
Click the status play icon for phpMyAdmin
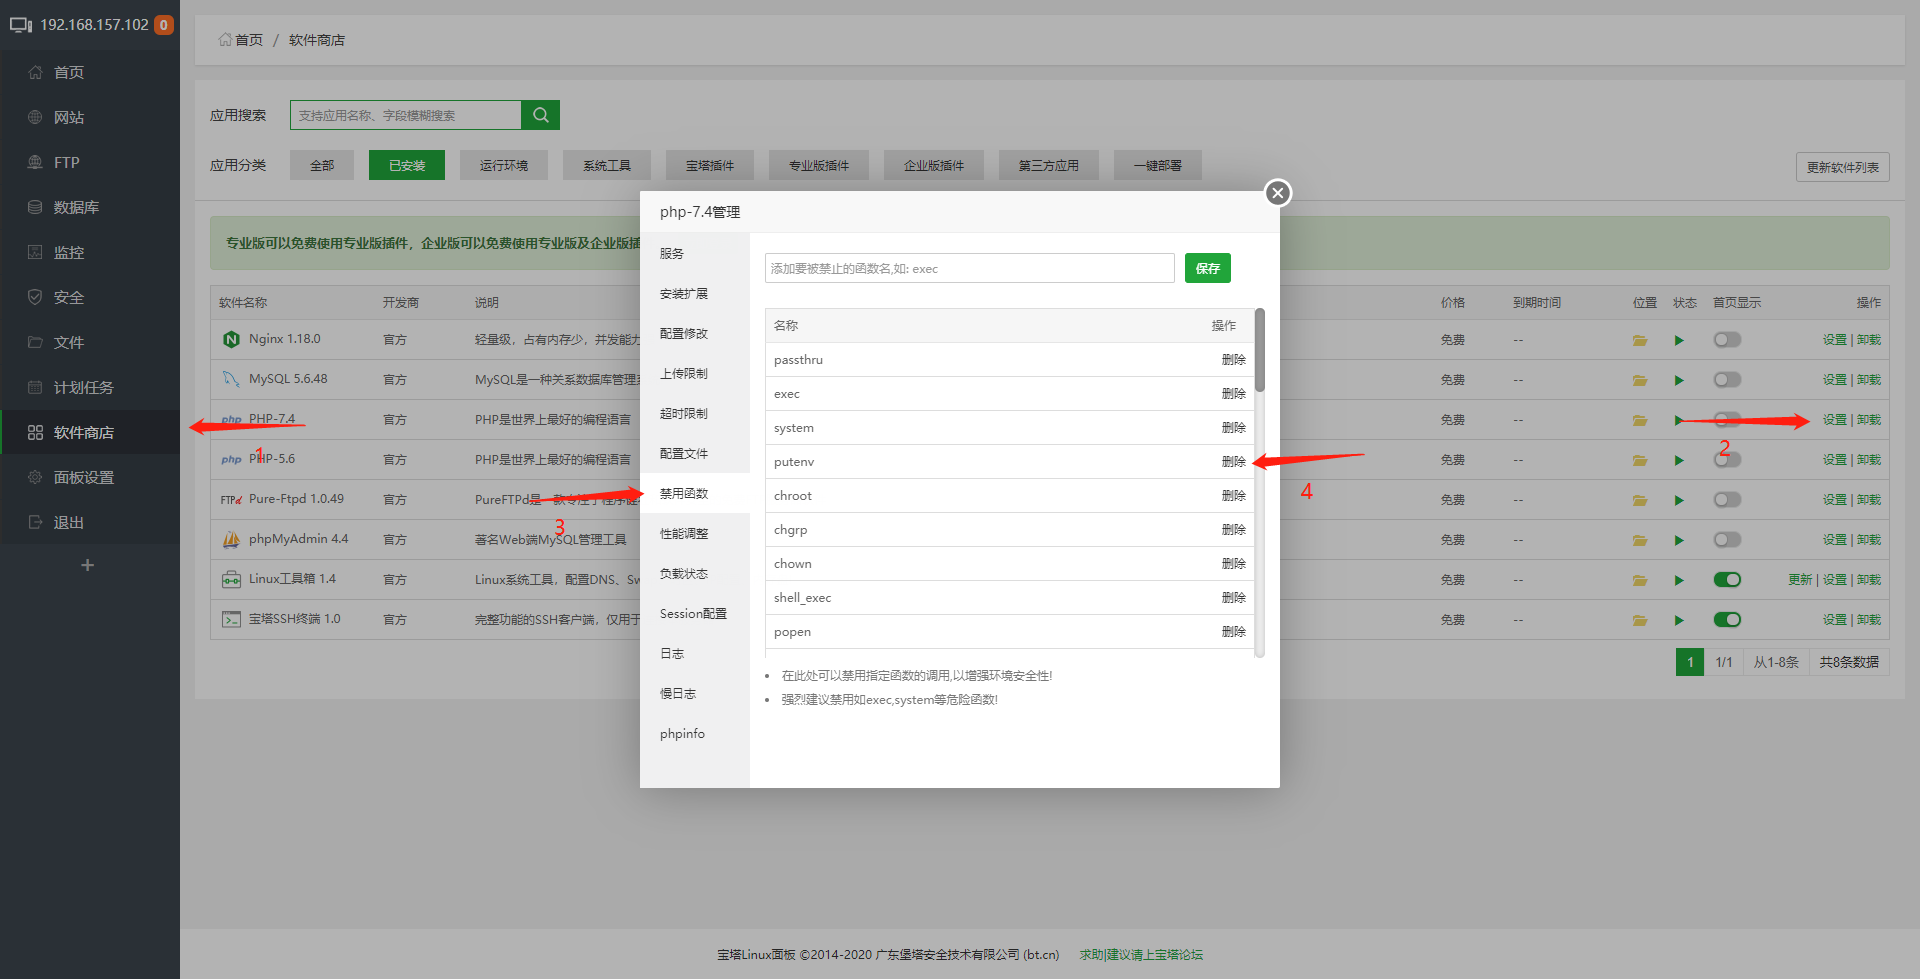pos(1679,540)
